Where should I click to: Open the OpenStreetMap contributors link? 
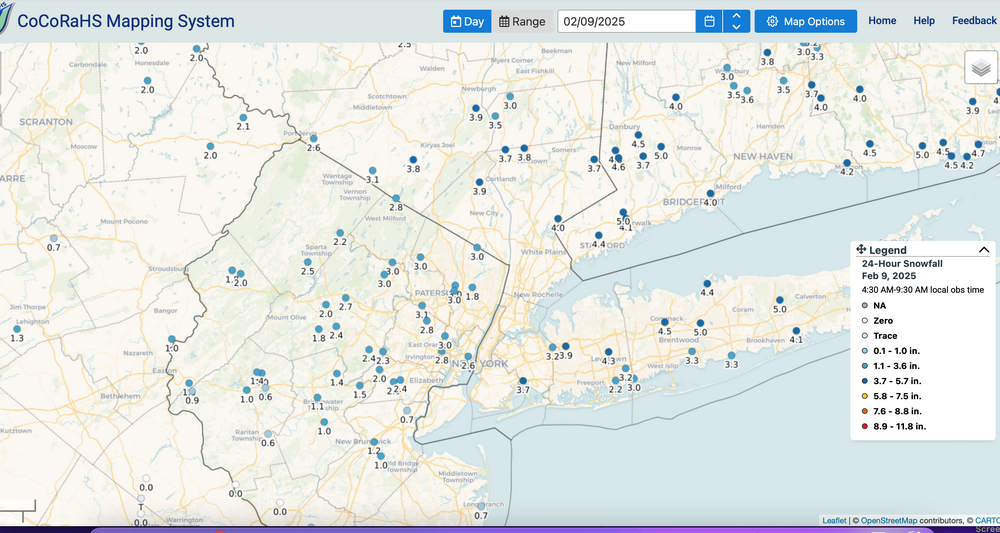click(x=891, y=521)
